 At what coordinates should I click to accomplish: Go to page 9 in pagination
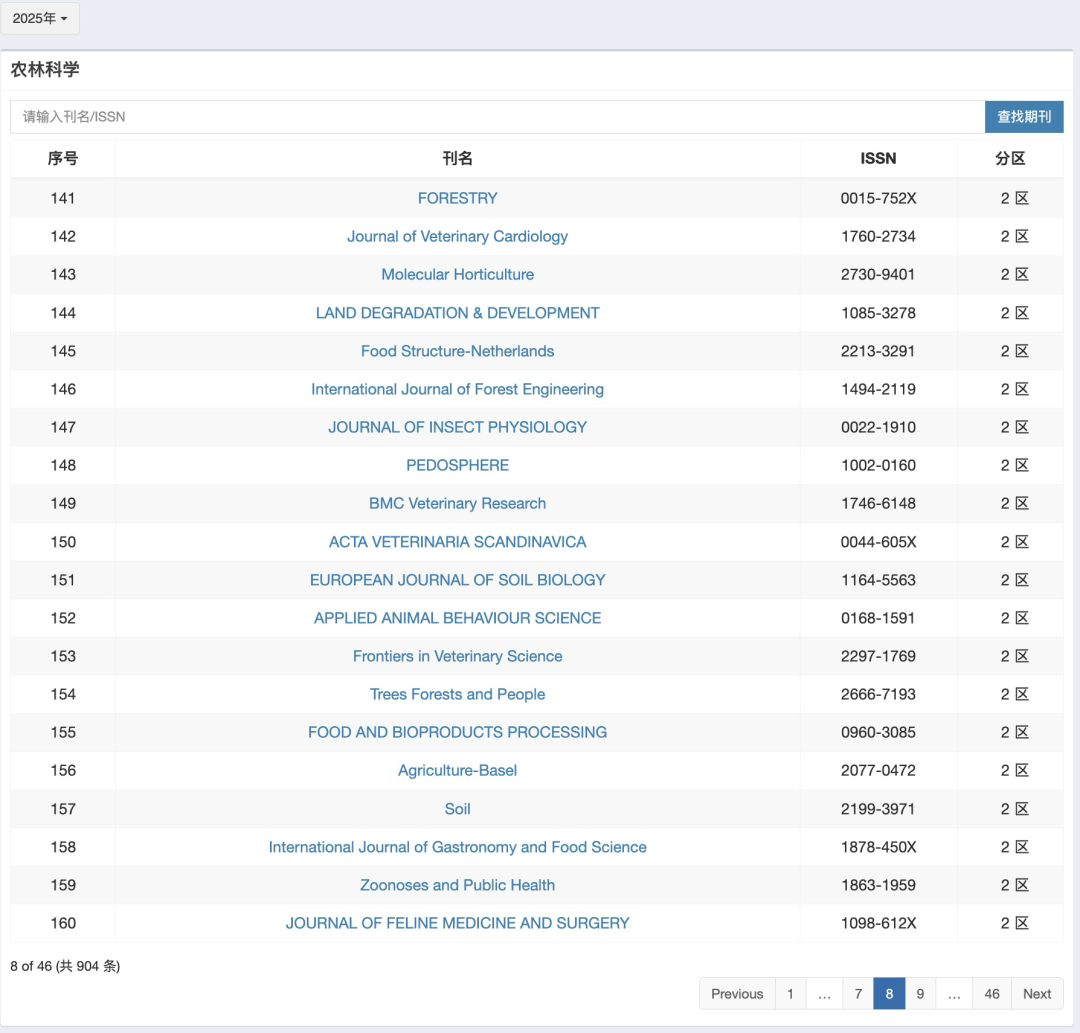coord(920,994)
